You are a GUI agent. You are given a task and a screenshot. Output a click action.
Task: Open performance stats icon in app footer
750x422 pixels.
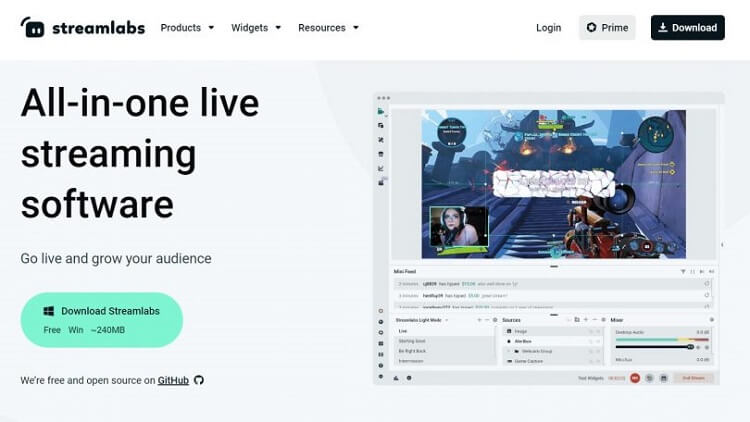click(x=396, y=378)
